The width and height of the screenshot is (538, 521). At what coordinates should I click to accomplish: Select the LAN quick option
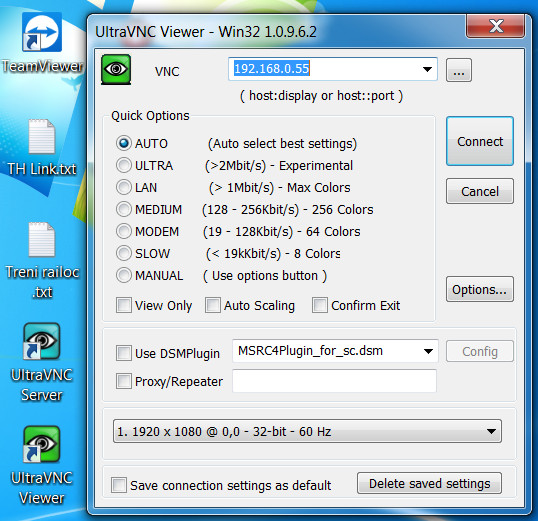point(124,187)
